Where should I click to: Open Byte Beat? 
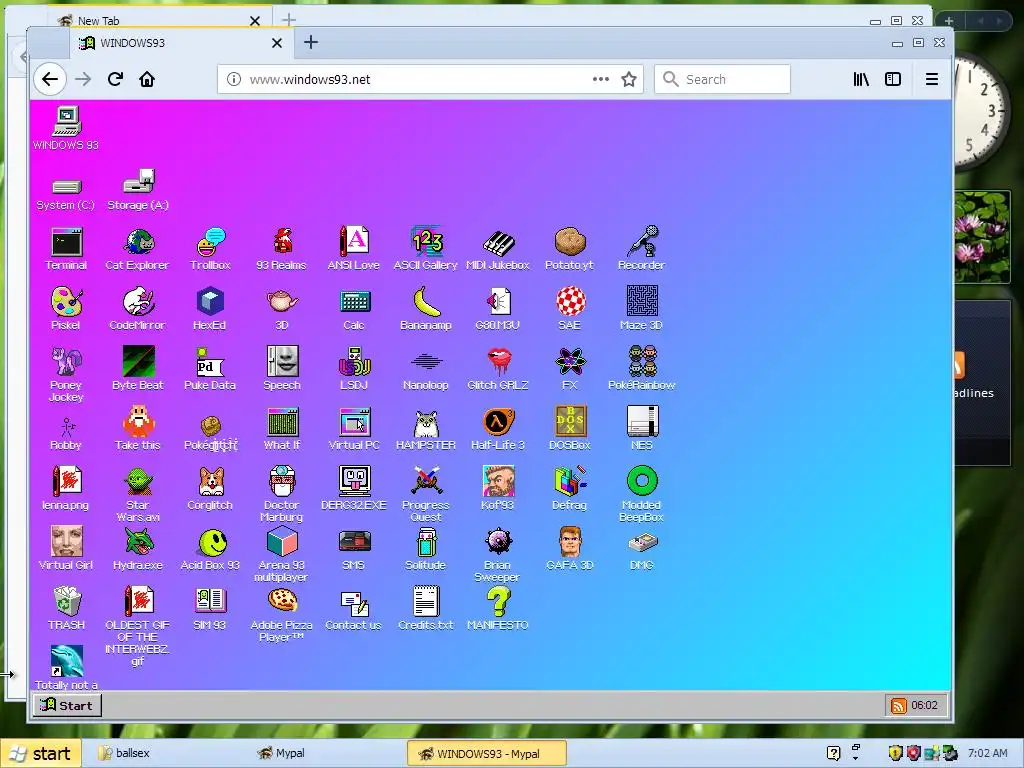[x=138, y=368]
